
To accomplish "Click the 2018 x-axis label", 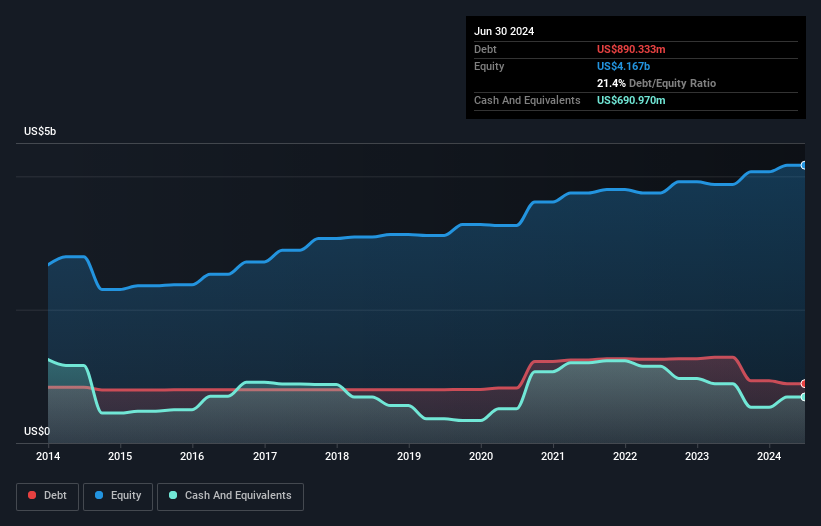I will (337, 456).
